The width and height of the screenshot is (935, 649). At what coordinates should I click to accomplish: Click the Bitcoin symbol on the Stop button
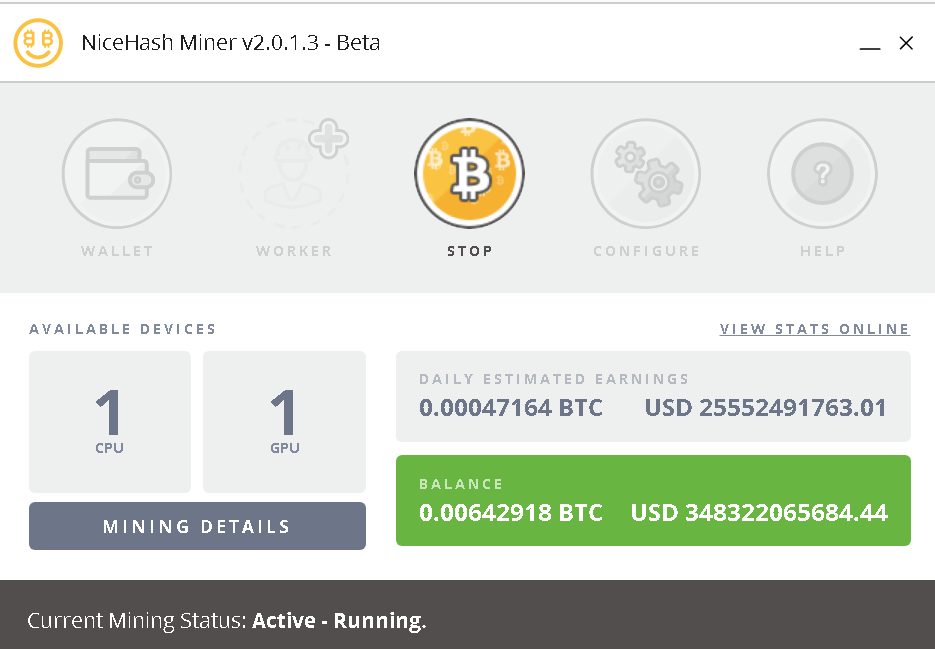pos(470,172)
